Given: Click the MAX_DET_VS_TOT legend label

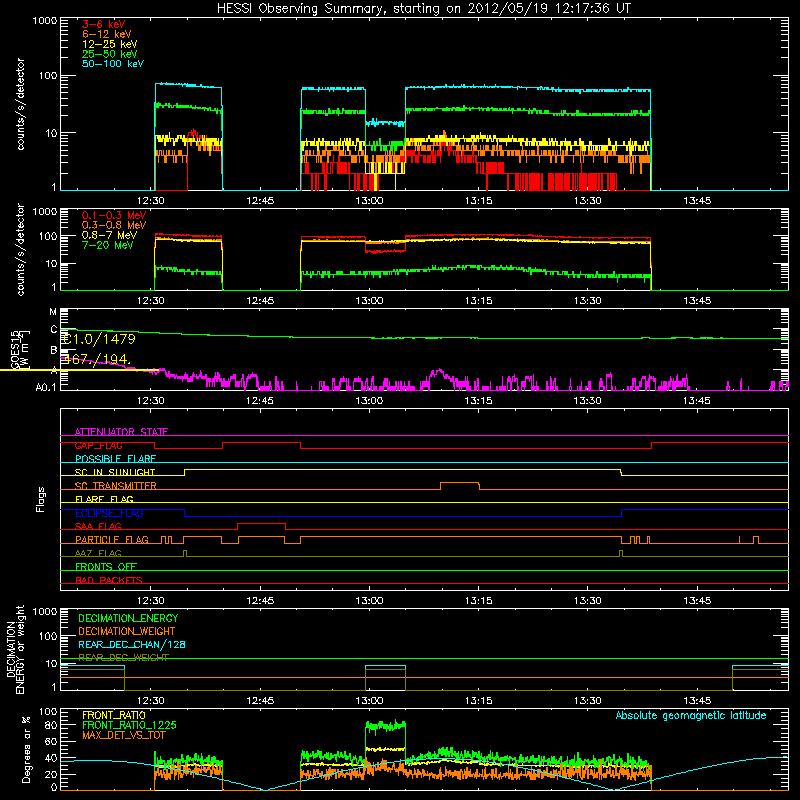Looking at the screenshot, I should (x=124, y=735).
